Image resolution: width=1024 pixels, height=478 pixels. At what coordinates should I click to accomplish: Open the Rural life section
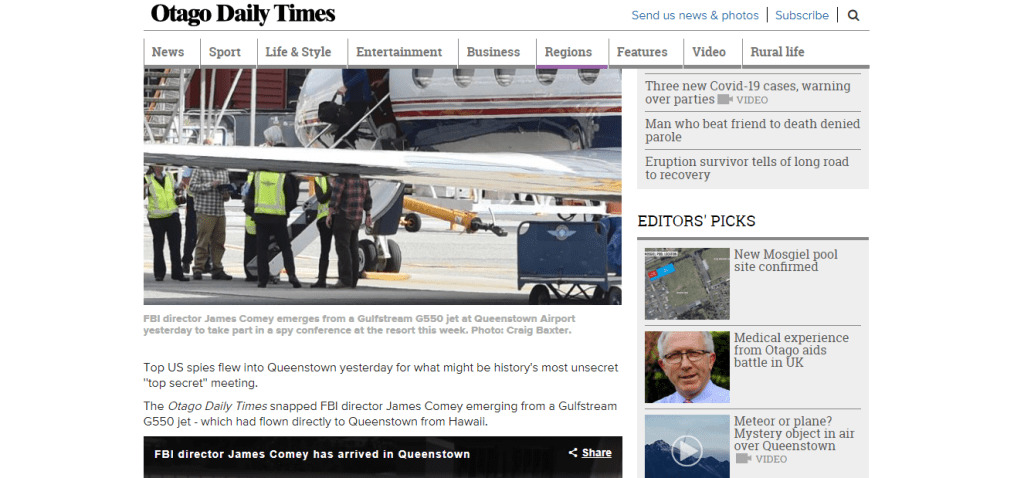(777, 52)
